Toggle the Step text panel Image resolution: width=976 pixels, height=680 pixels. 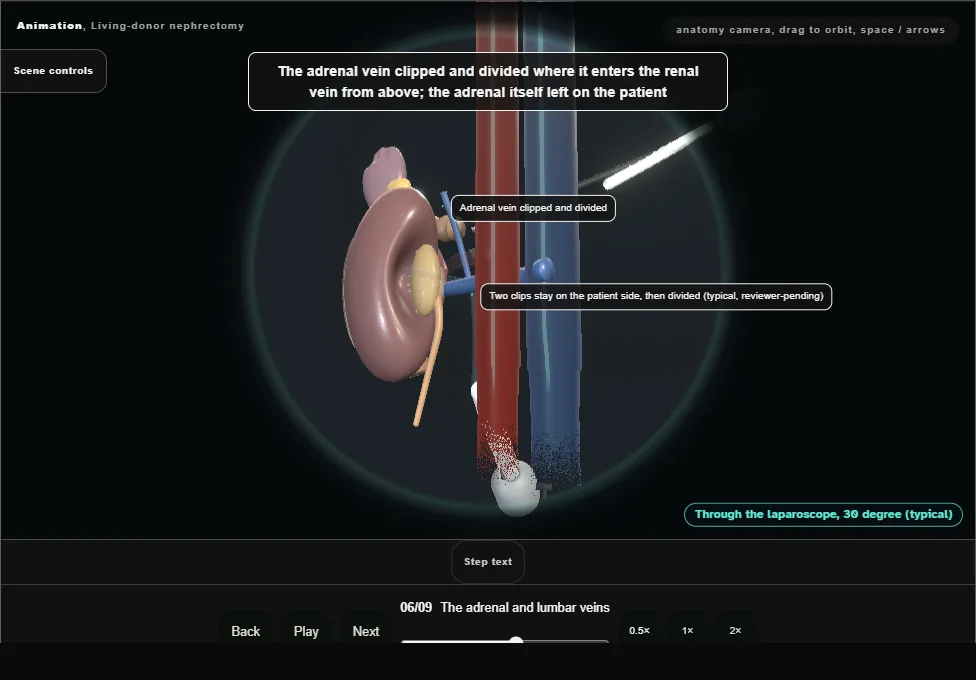488,562
